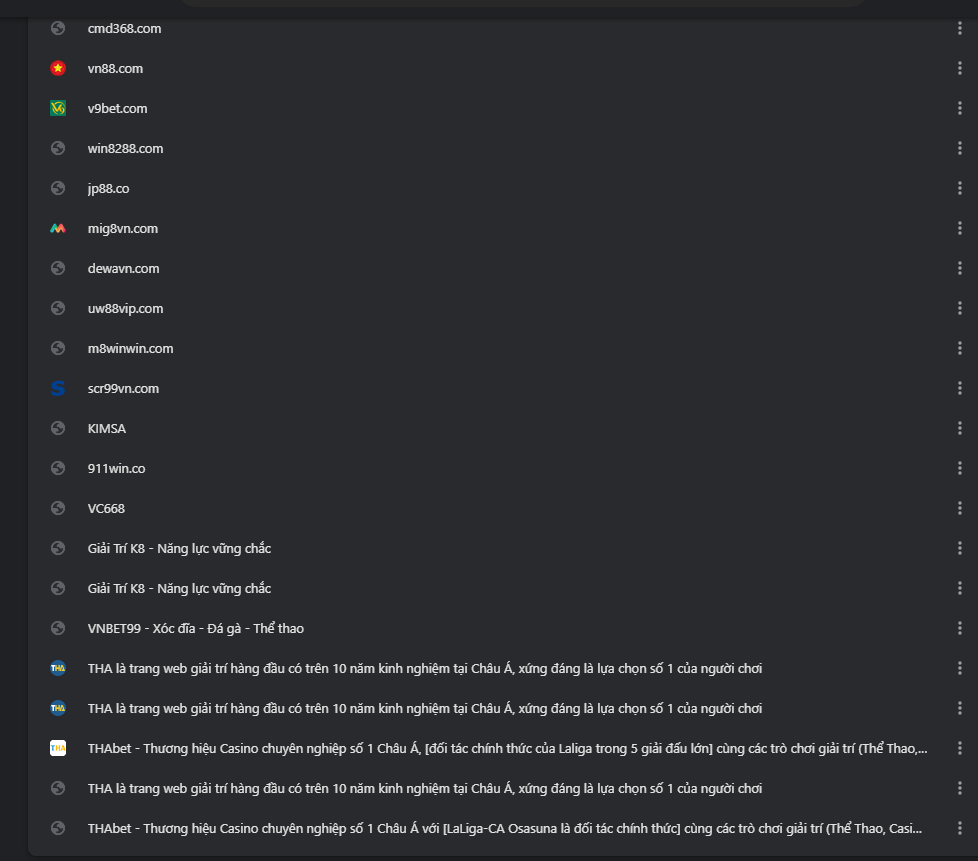978x861 pixels.
Task: Click the white THA favicon of THAbet entry
Action: pyautogui.click(x=58, y=748)
